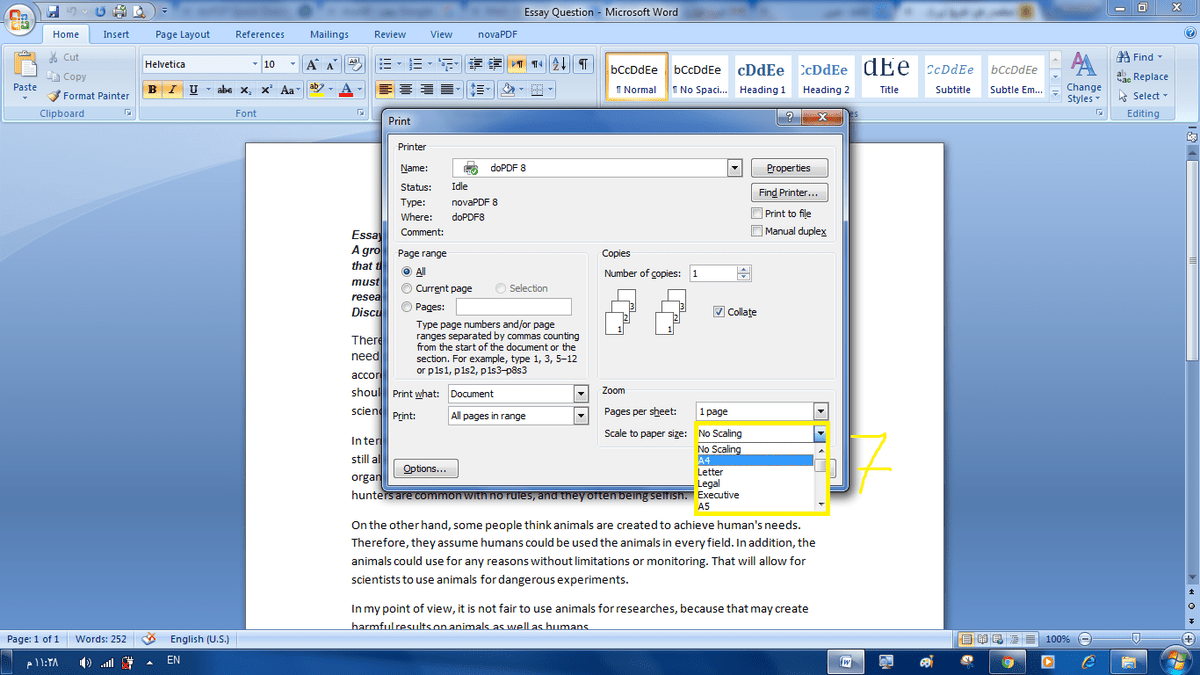Click the Italic formatting icon

coord(172,90)
